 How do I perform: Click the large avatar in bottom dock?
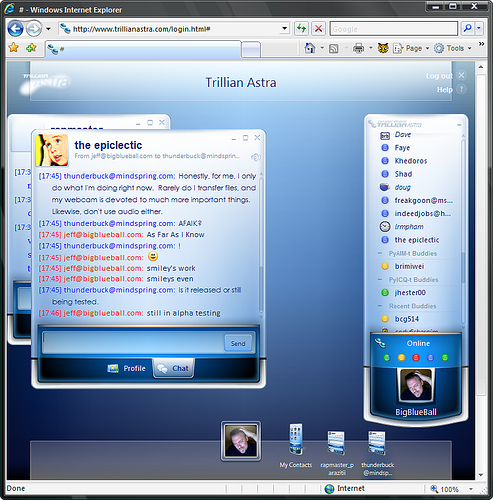(241, 441)
